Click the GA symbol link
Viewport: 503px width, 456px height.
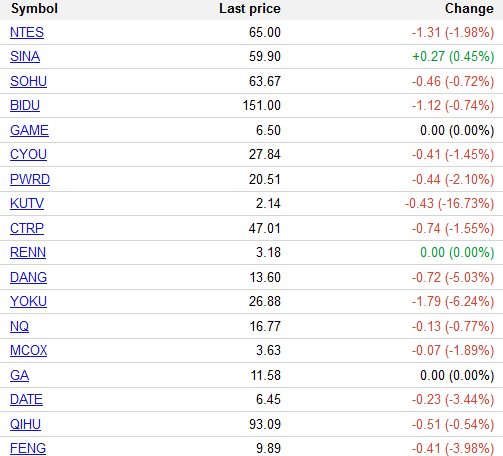point(19,375)
